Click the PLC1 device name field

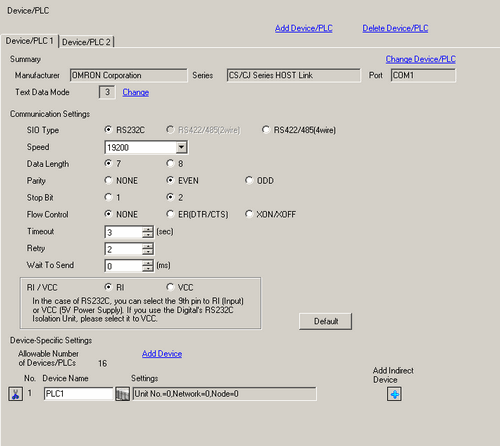coord(78,394)
